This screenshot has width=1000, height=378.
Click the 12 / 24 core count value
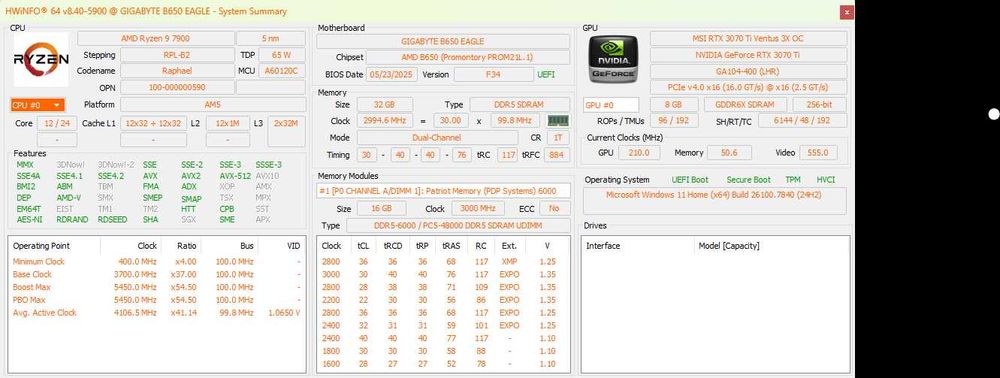coord(57,123)
